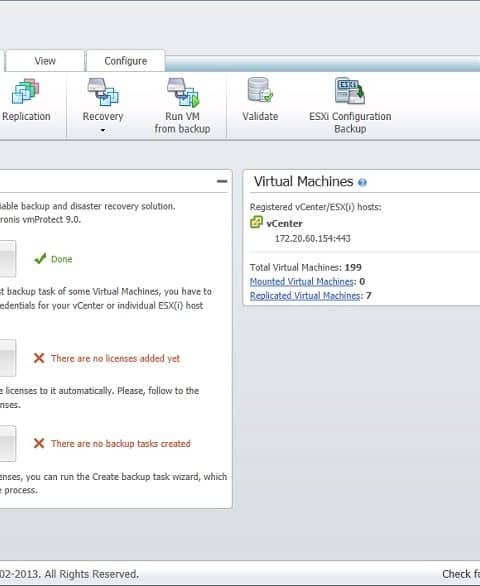Open Replicated Virtual Machines link
This screenshot has width=480, height=586.
click(x=305, y=296)
